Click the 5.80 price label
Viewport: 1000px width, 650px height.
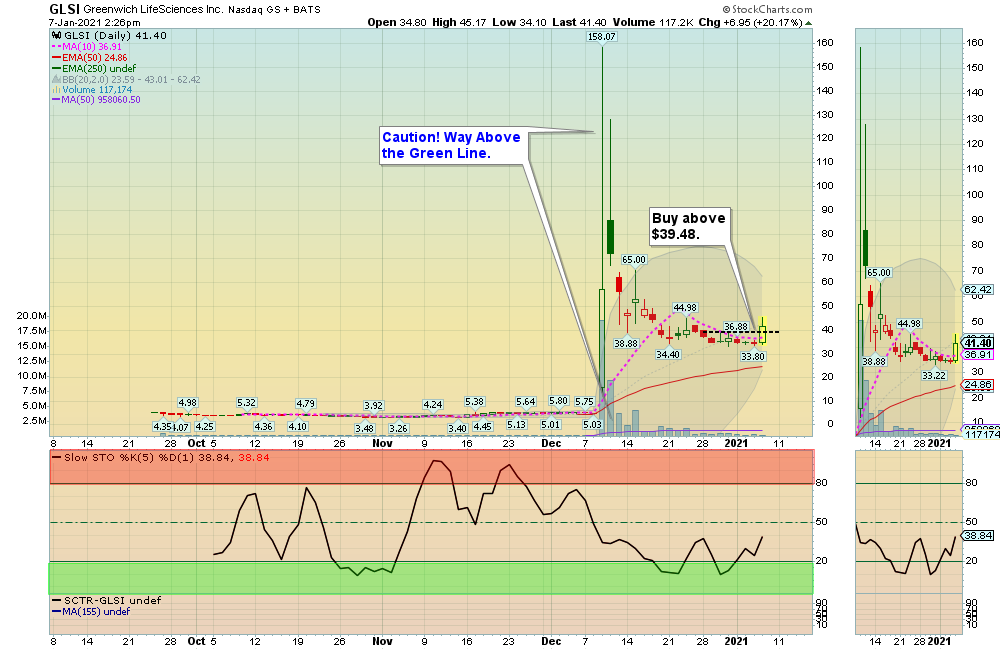(x=559, y=401)
